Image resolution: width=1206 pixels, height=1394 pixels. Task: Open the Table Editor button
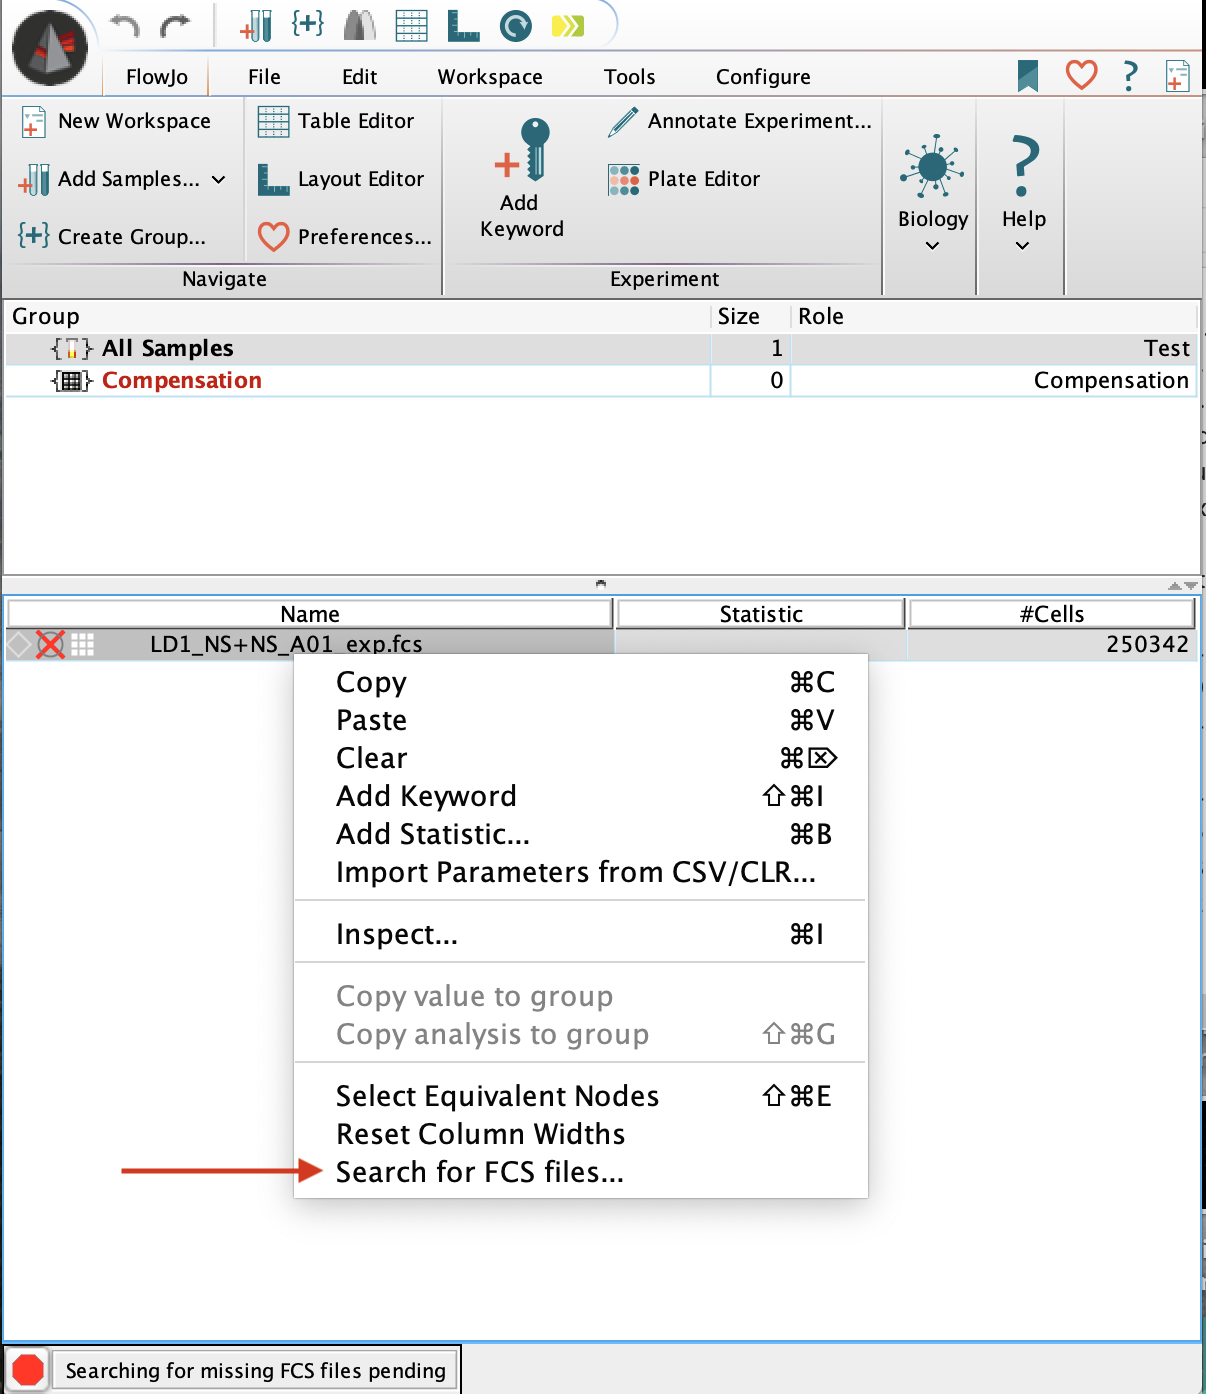point(336,122)
